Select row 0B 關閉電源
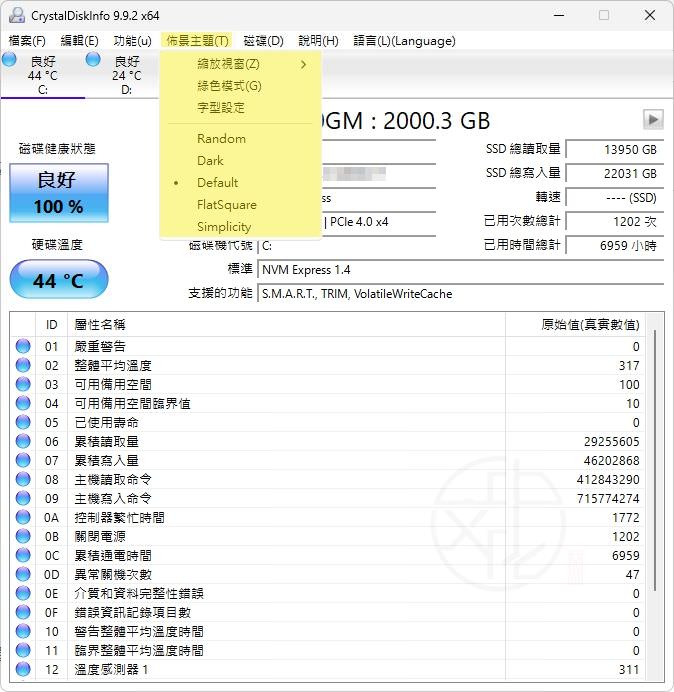674x692 pixels. pyautogui.click(x=328, y=536)
